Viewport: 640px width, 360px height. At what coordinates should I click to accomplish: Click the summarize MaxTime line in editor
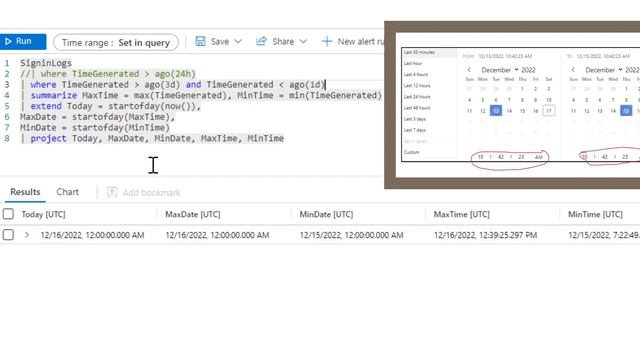pos(201,95)
